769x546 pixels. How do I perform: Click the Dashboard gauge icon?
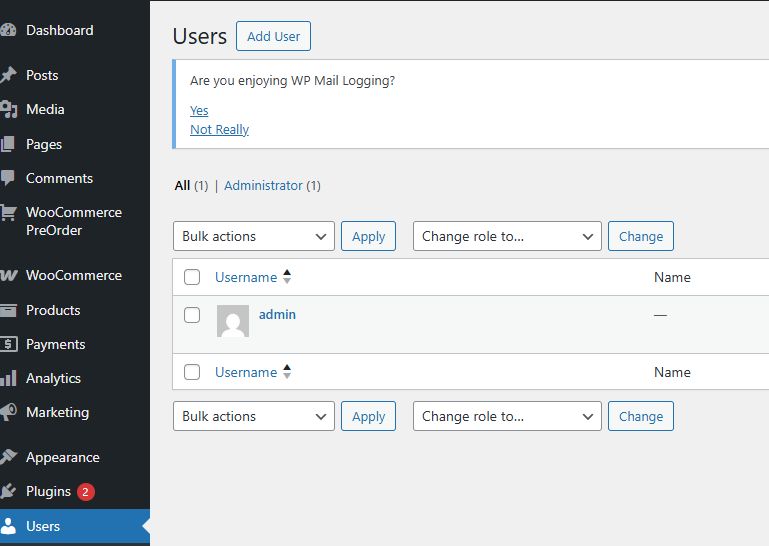tap(9, 30)
